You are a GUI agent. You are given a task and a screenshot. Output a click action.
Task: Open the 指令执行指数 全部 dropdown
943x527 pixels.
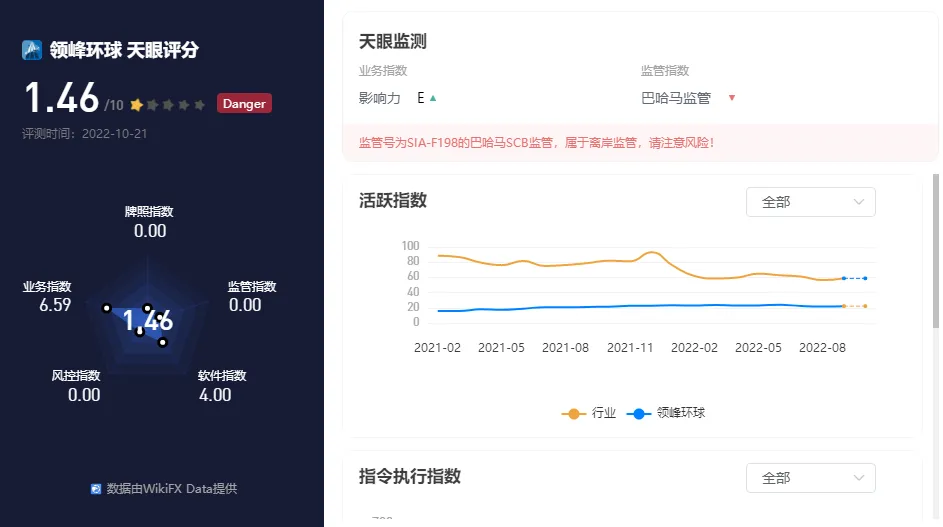coord(811,478)
